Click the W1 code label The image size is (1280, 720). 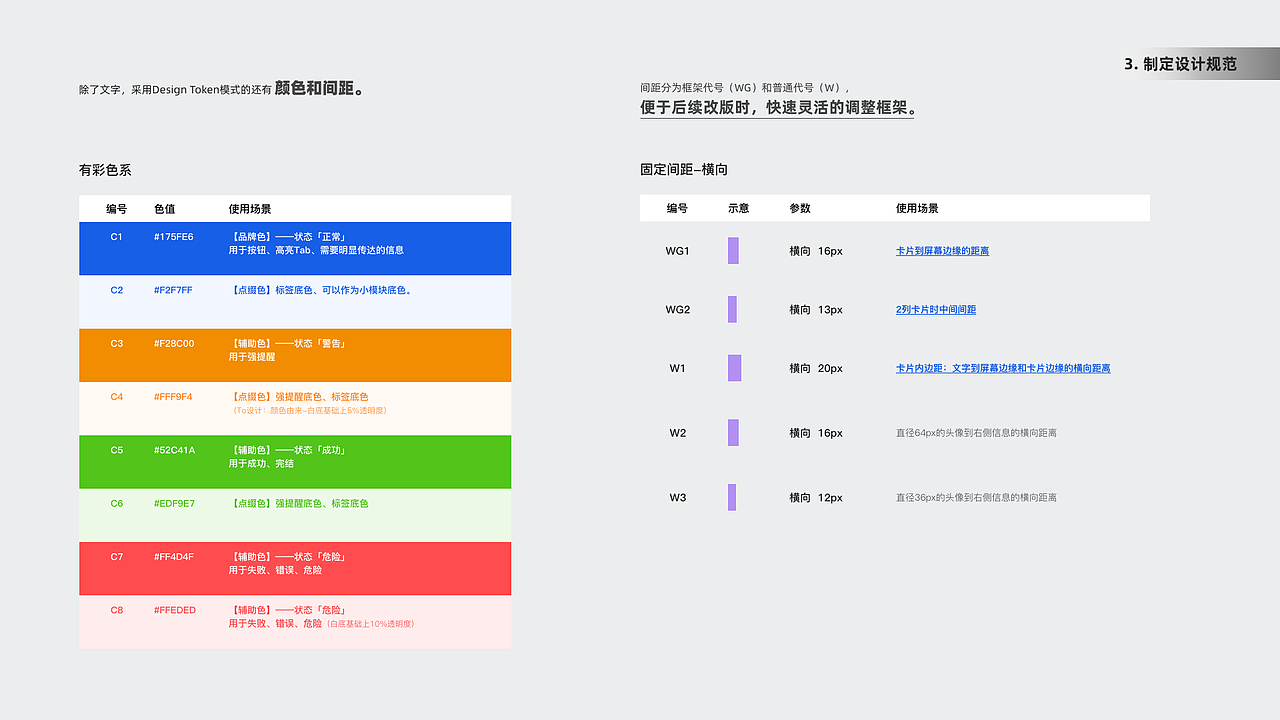(x=678, y=368)
